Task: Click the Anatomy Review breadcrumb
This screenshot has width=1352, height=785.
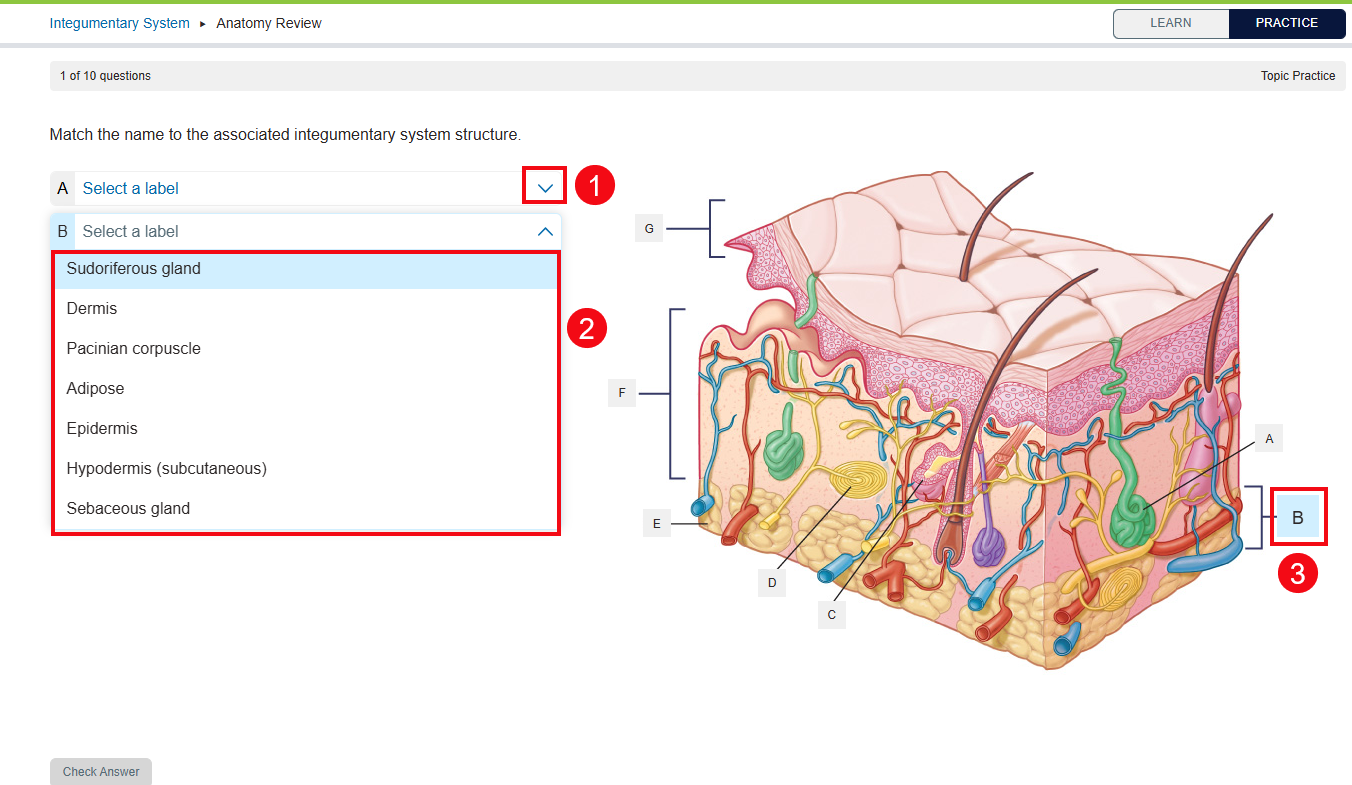Action: 268,23
